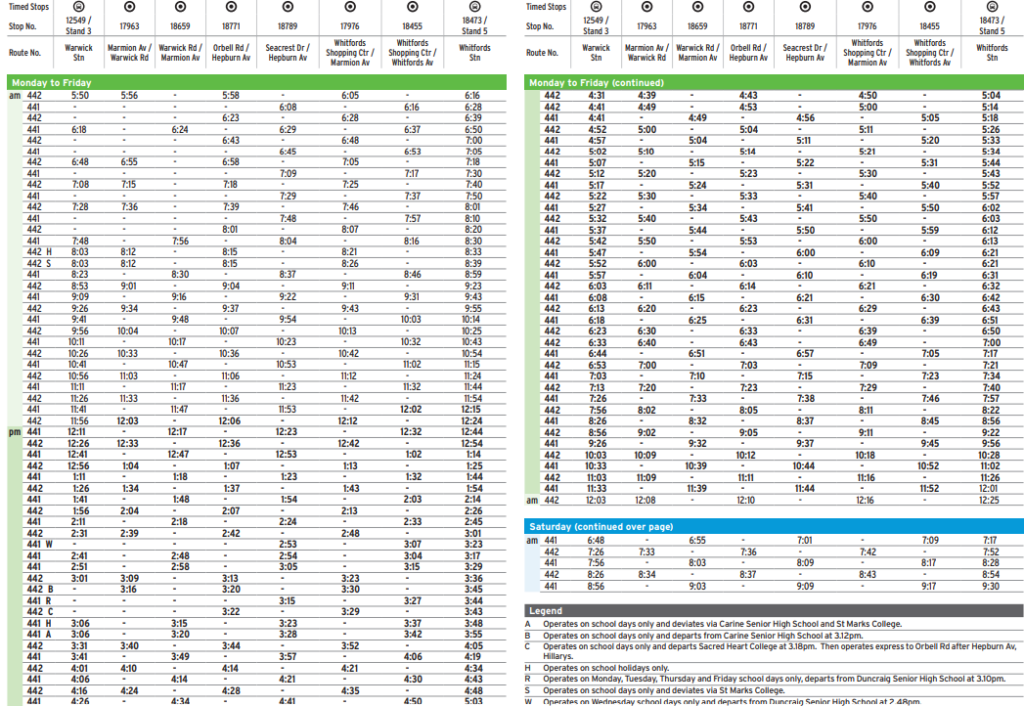Select the Marmion Av / Warwick Rd heading

point(129,49)
